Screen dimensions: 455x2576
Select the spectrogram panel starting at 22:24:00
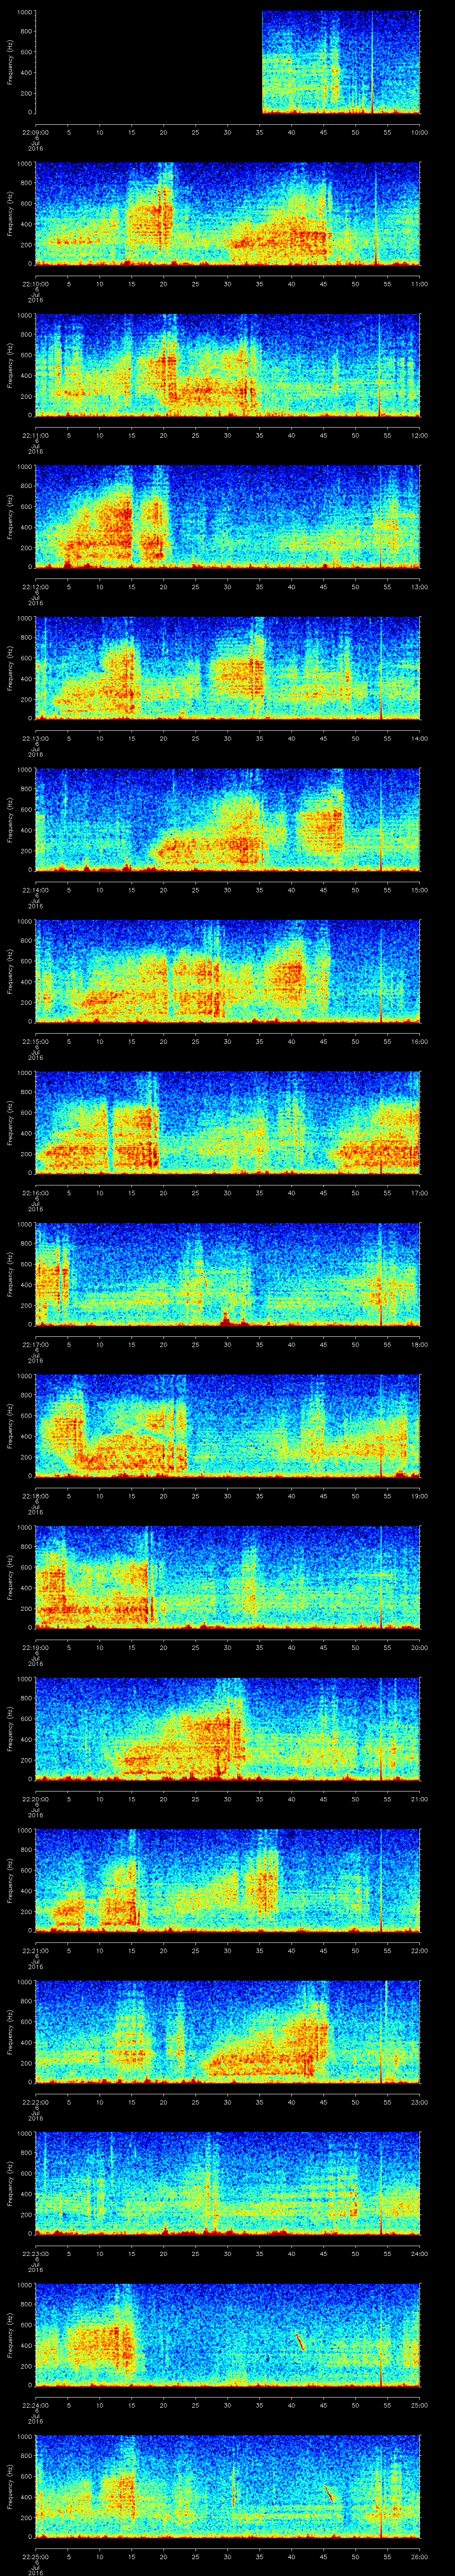(227, 2335)
